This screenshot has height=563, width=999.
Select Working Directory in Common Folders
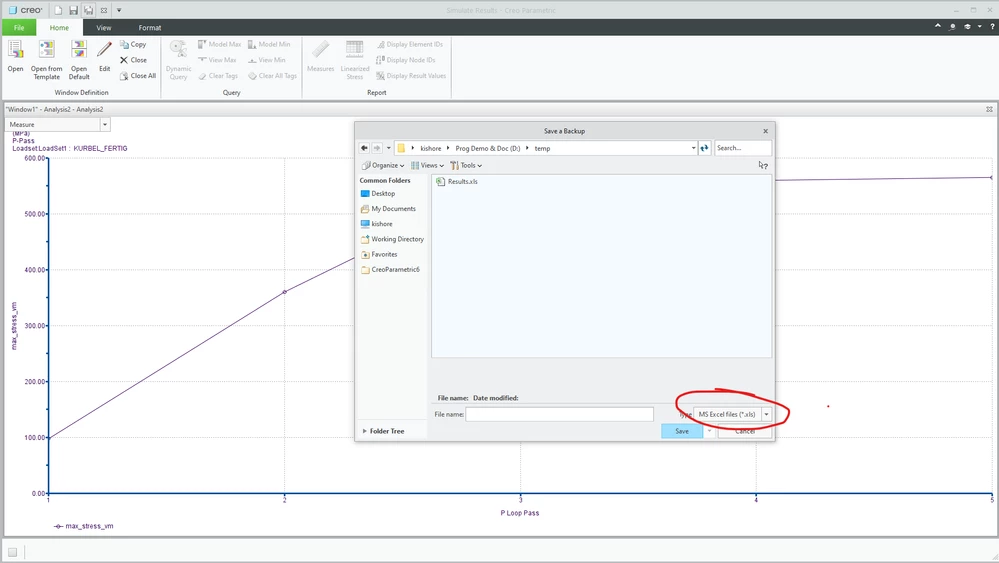pos(392,239)
